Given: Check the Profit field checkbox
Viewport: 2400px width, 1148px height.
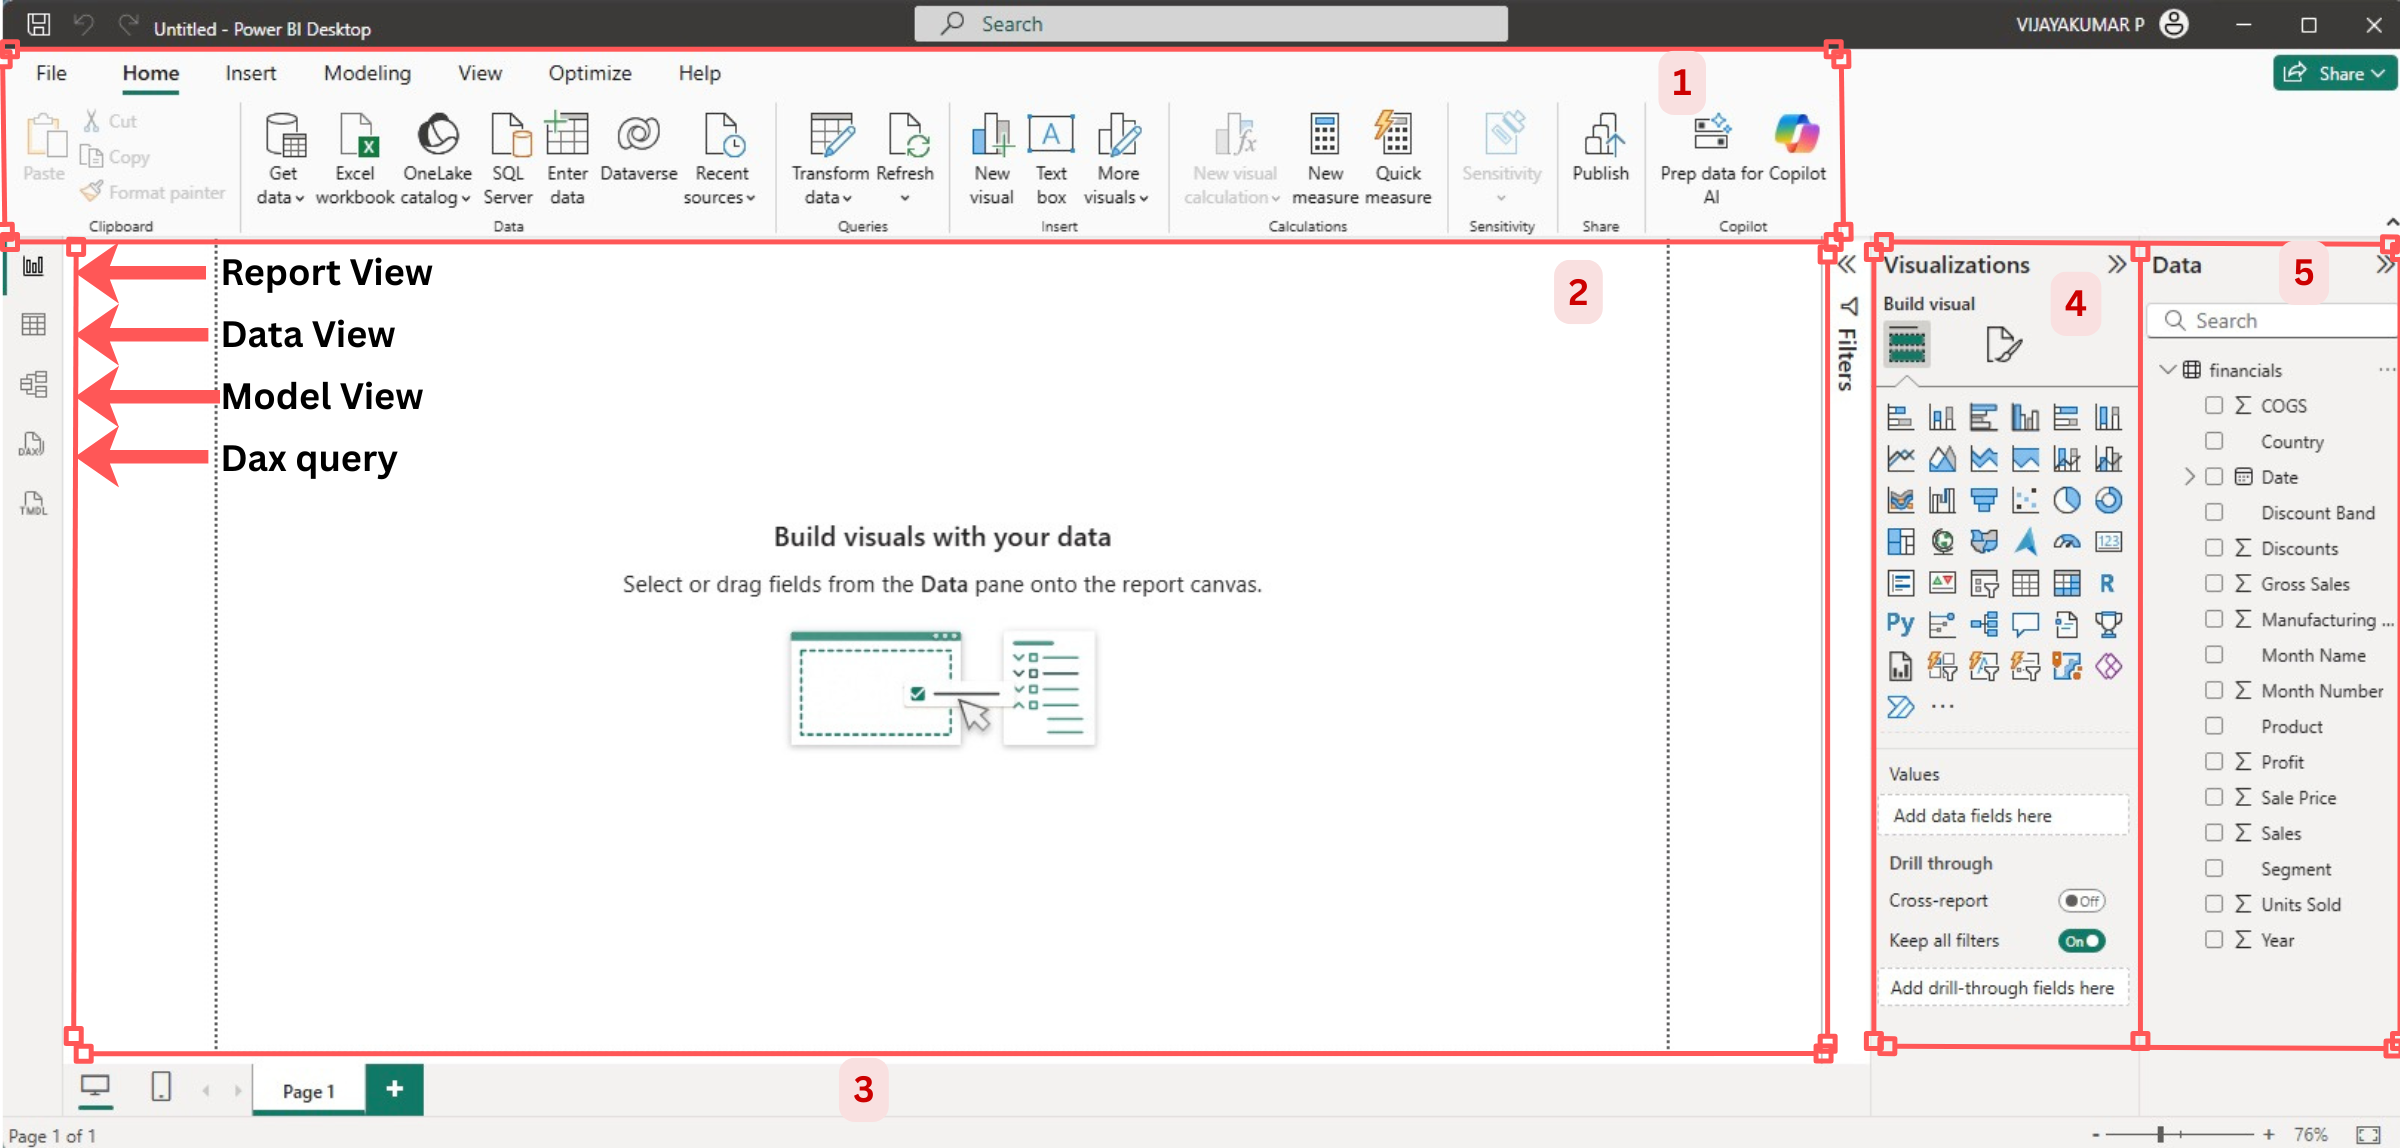Looking at the screenshot, I should (2214, 762).
